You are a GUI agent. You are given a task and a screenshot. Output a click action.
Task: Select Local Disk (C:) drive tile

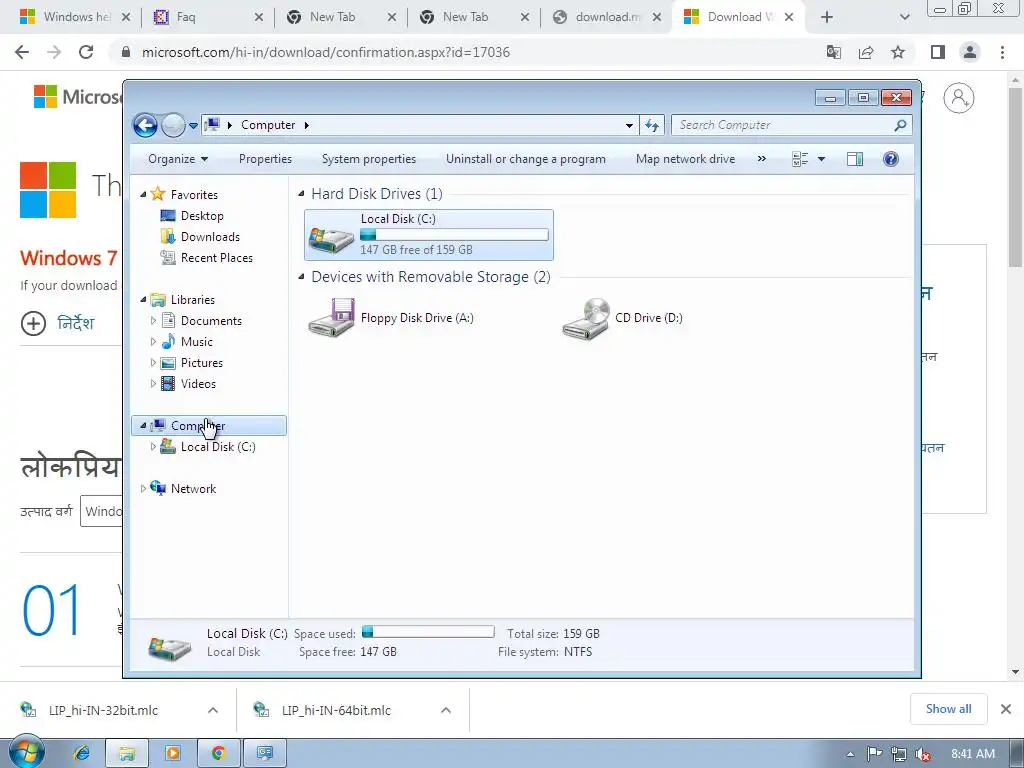(429, 235)
